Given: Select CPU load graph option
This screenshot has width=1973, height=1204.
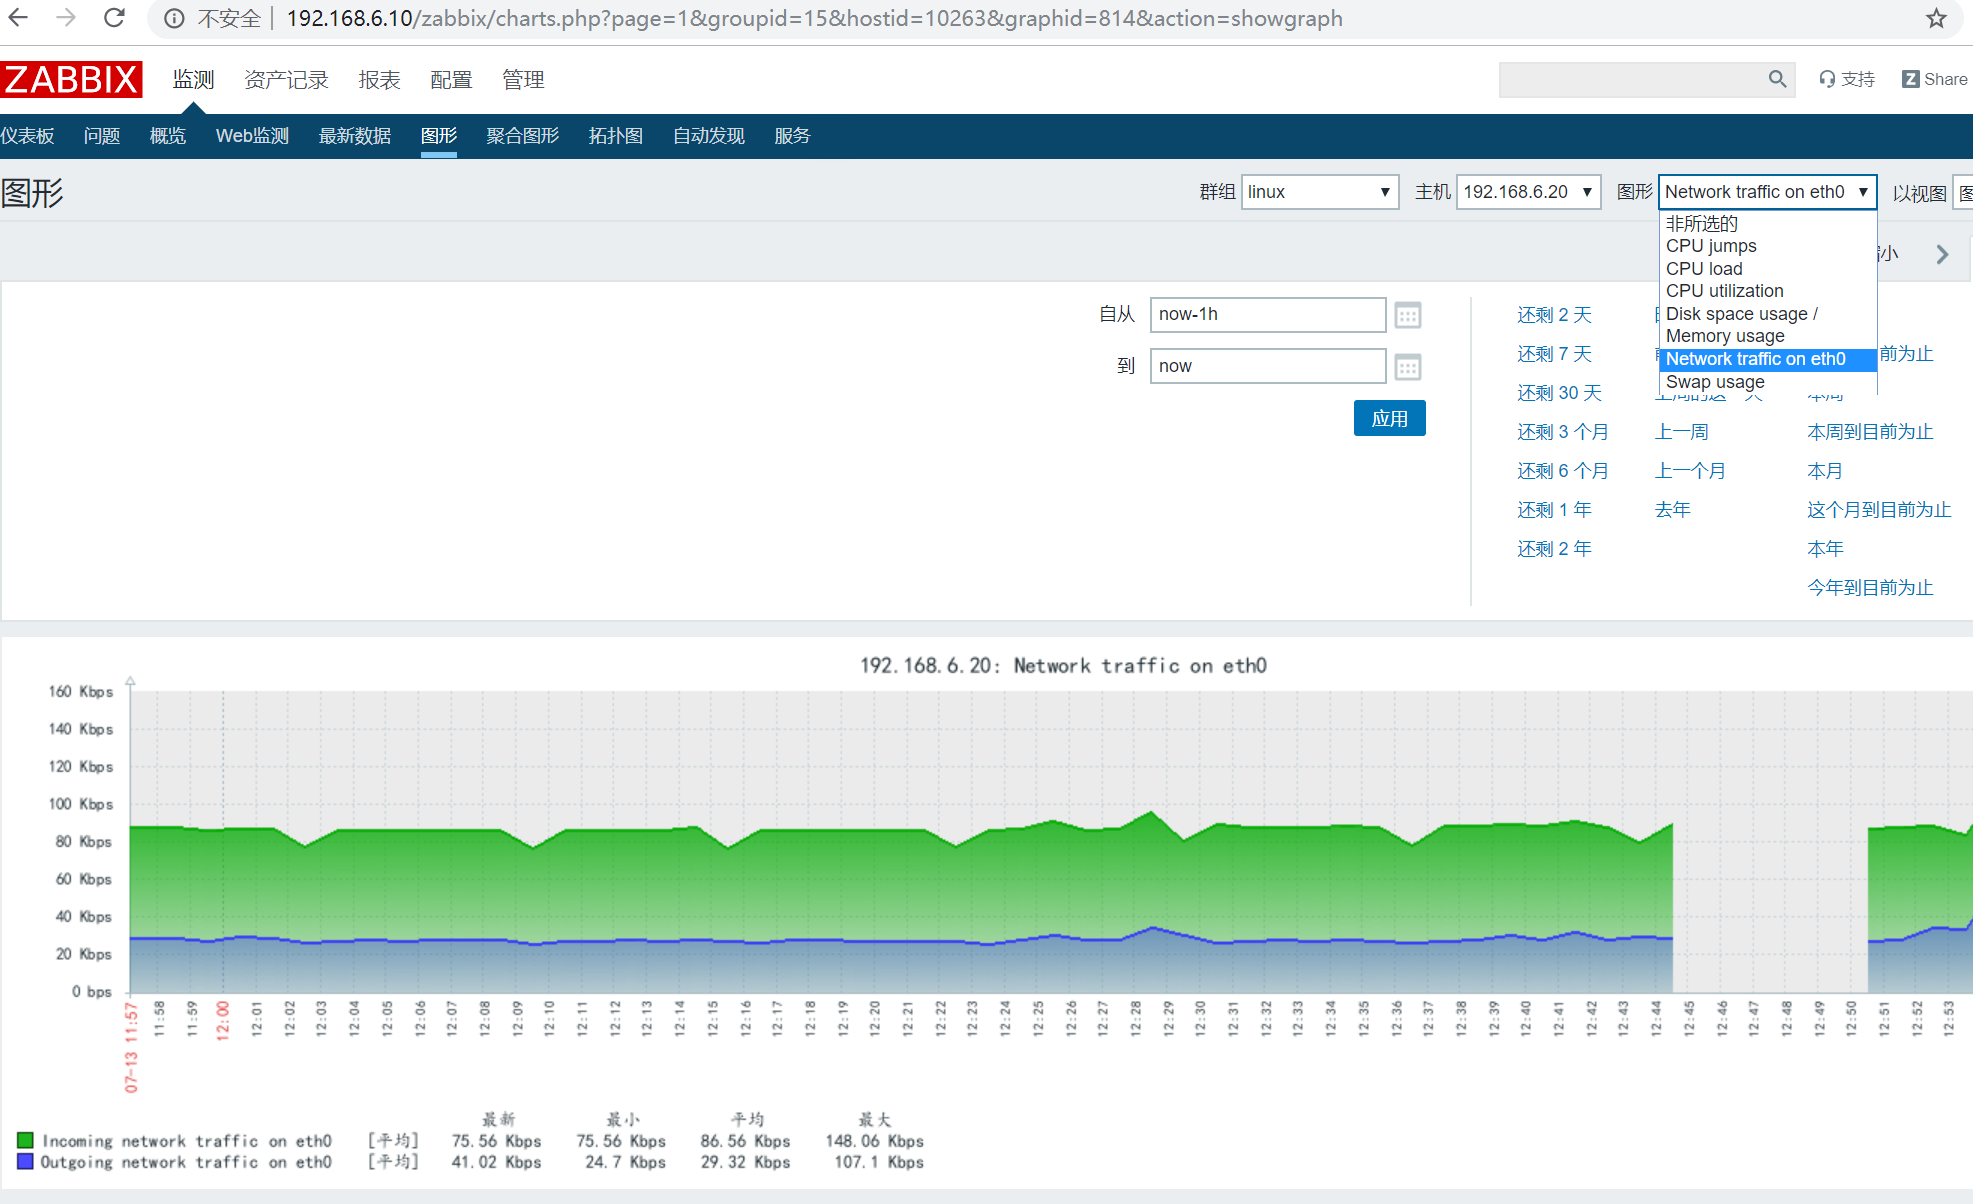Looking at the screenshot, I should (x=1767, y=269).
